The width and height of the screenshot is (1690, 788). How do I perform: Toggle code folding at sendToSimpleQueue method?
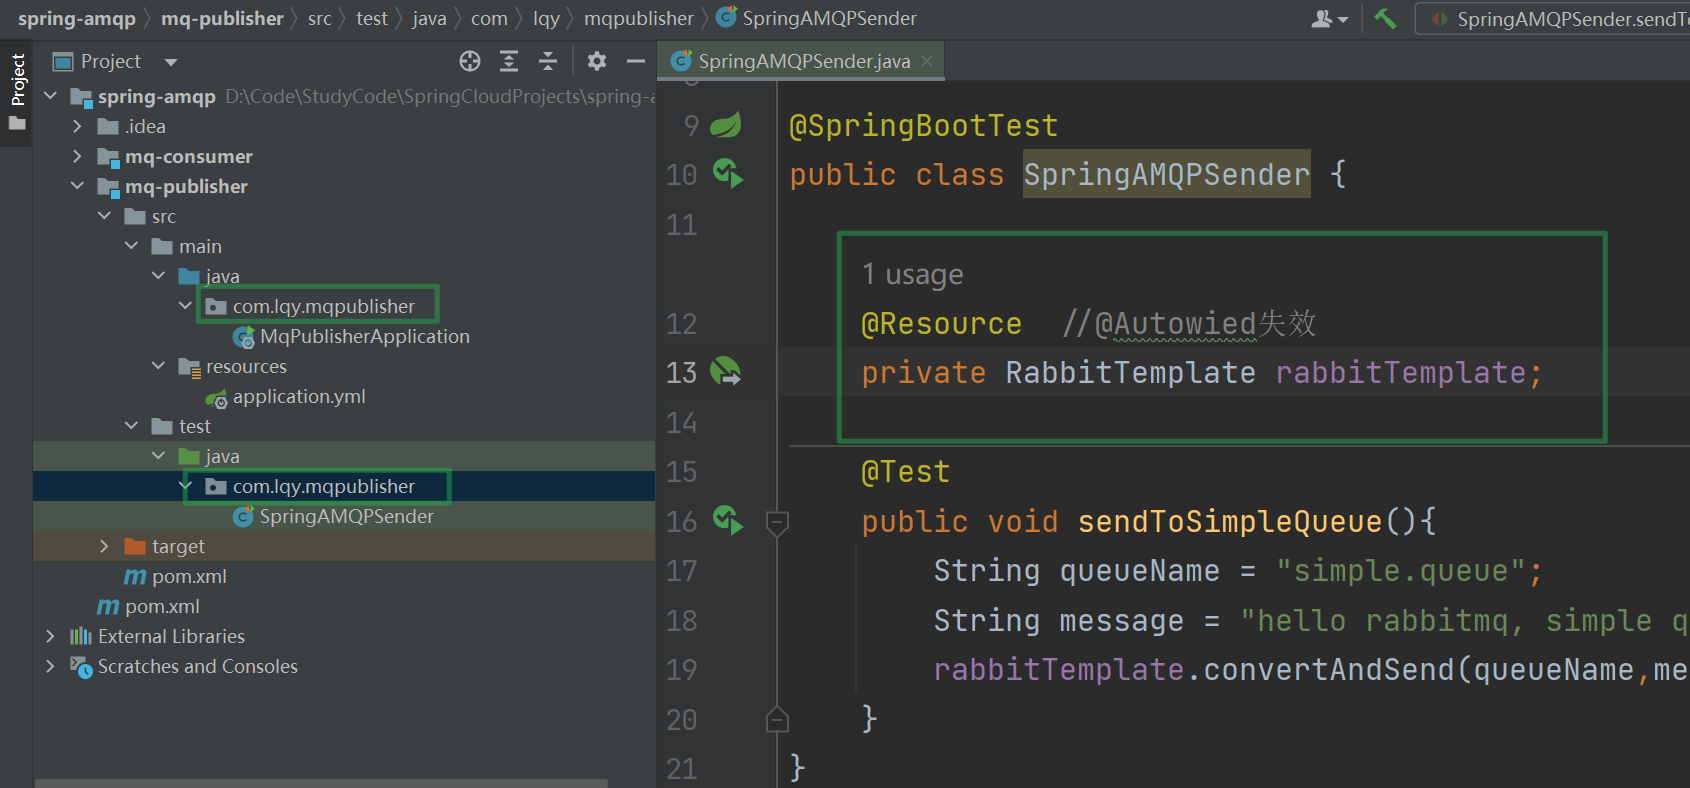(777, 521)
